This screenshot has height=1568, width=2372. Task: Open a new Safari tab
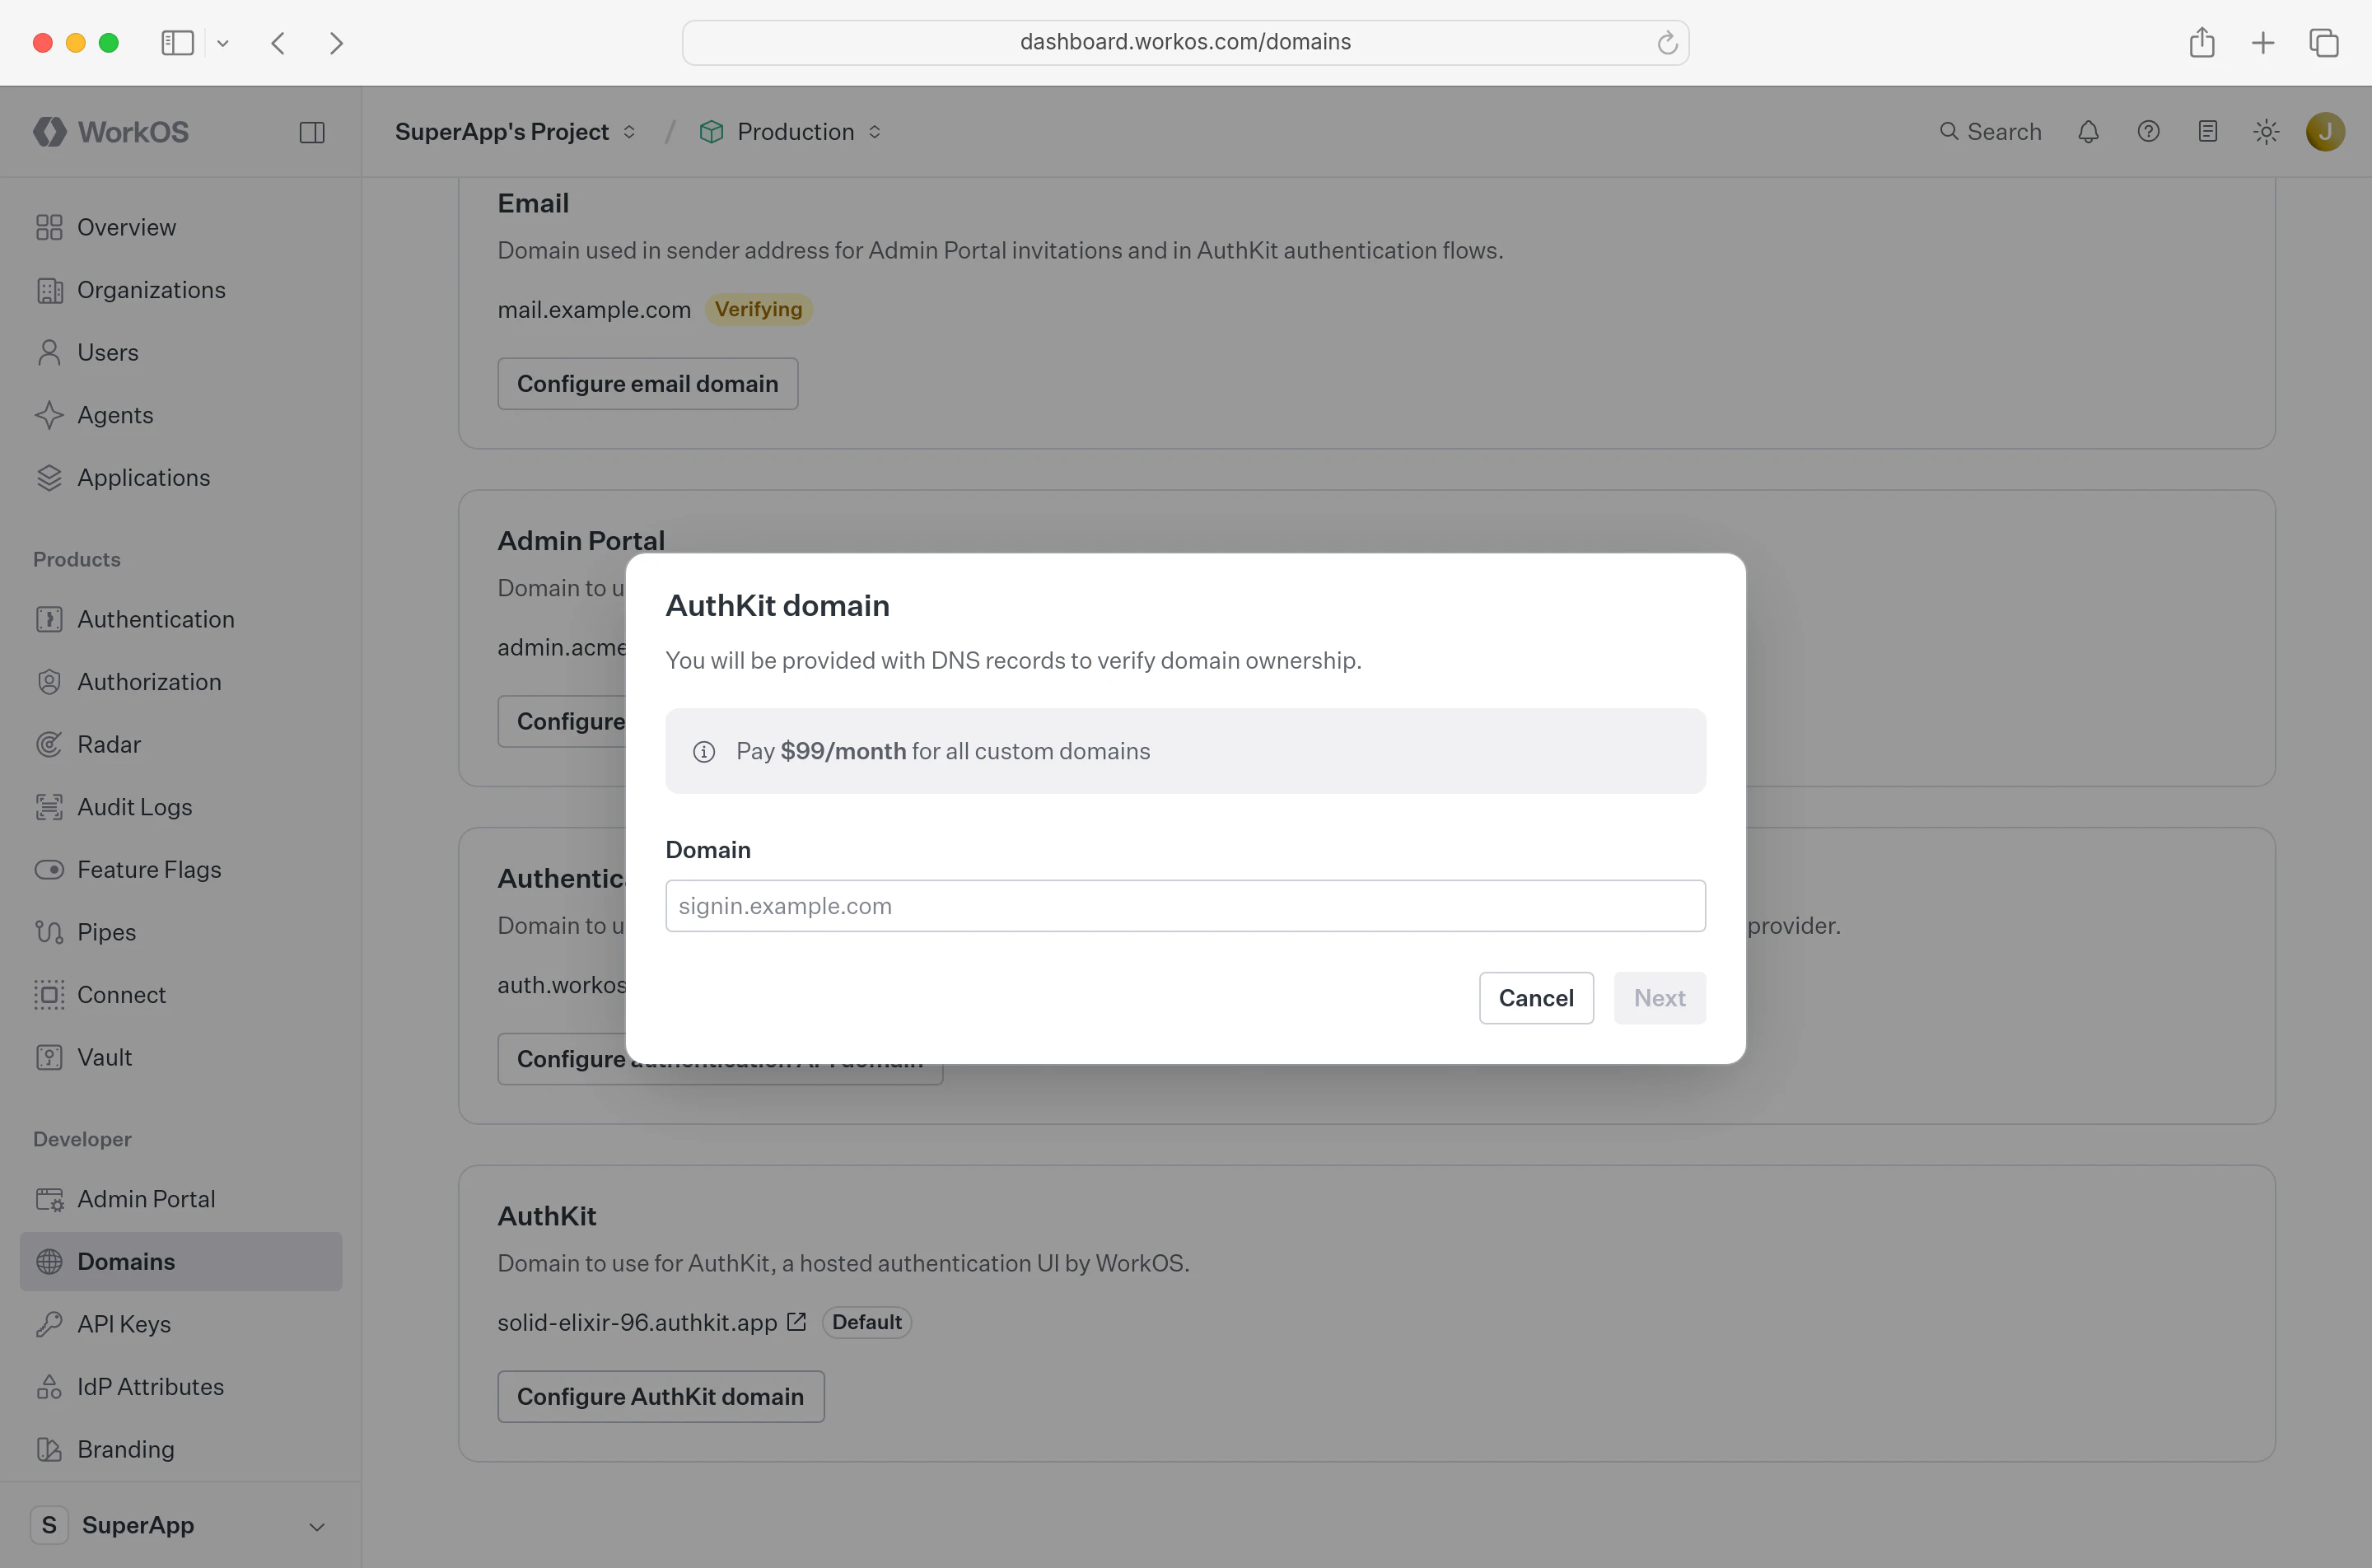[2263, 43]
